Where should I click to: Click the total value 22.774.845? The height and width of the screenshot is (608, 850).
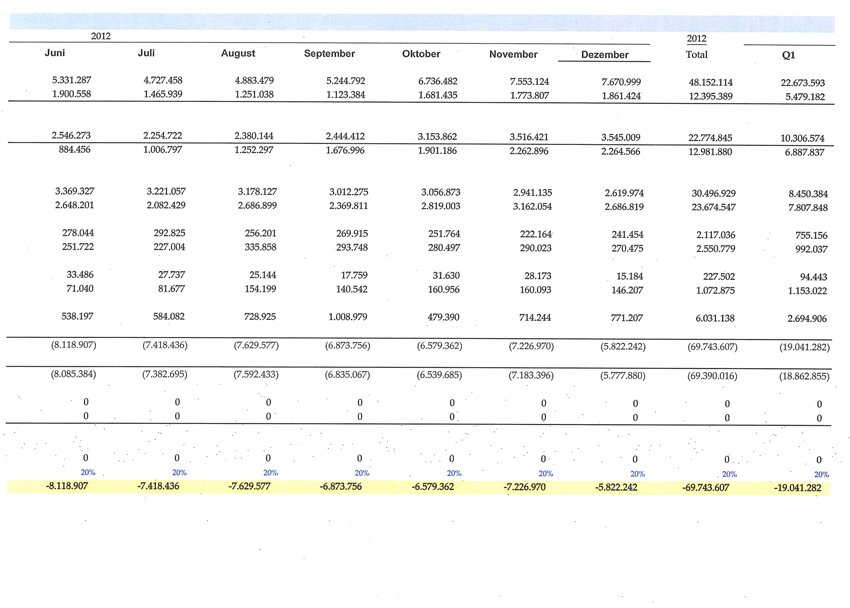(711, 138)
